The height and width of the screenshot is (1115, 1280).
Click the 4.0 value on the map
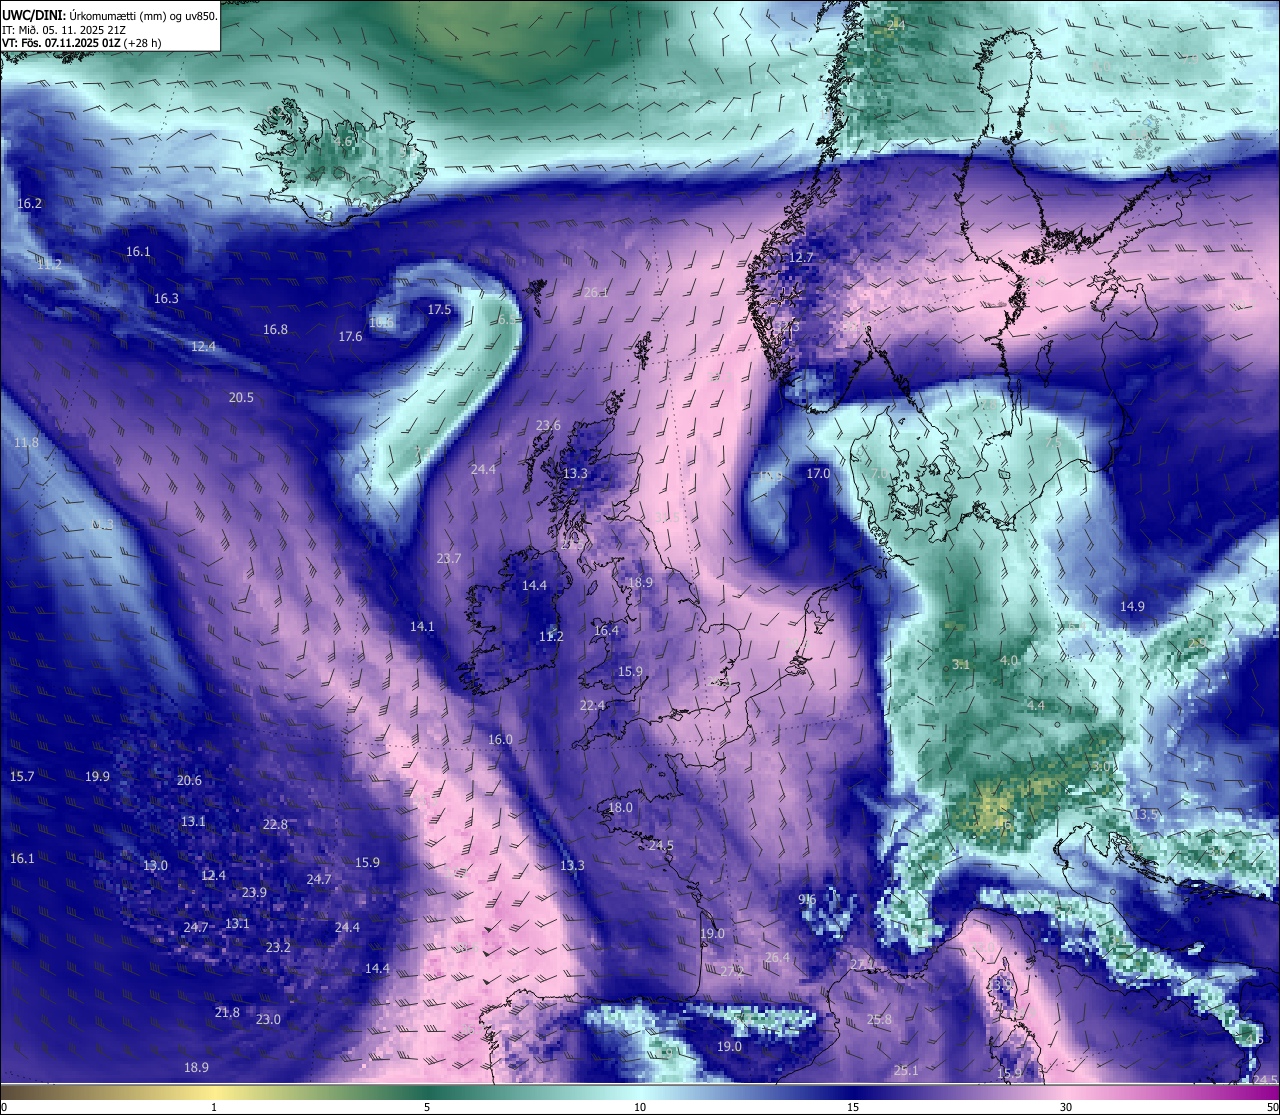[x=1009, y=660]
